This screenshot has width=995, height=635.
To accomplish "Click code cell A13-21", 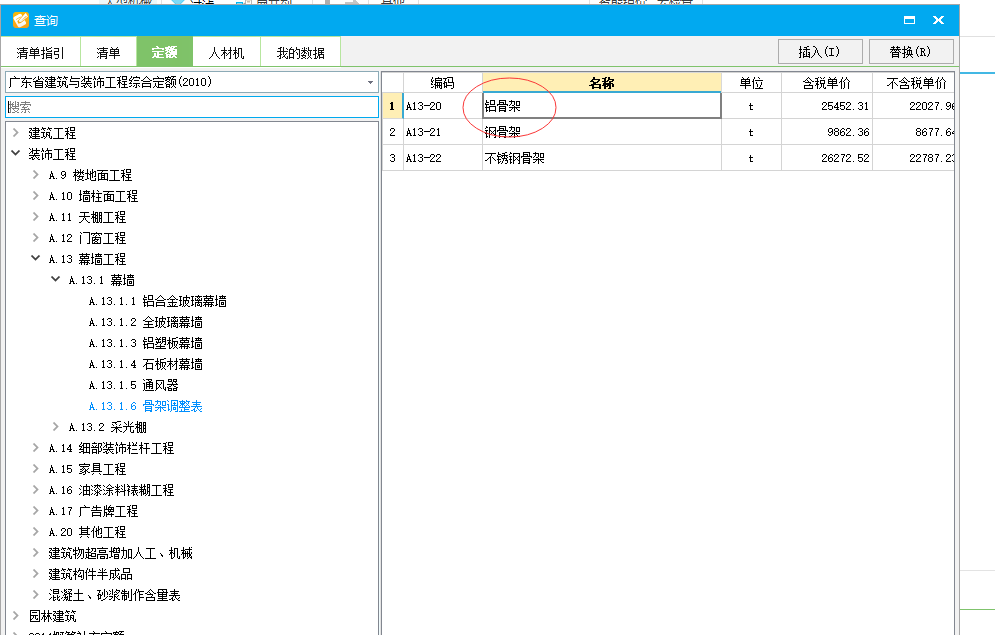I will coord(442,132).
